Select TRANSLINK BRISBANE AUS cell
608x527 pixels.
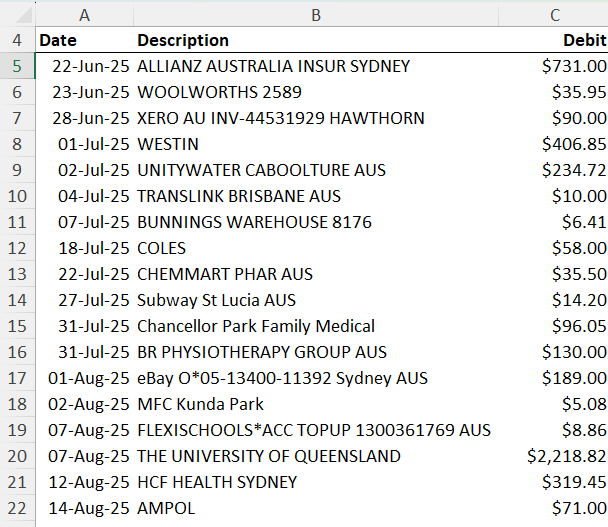click(316, 196)
